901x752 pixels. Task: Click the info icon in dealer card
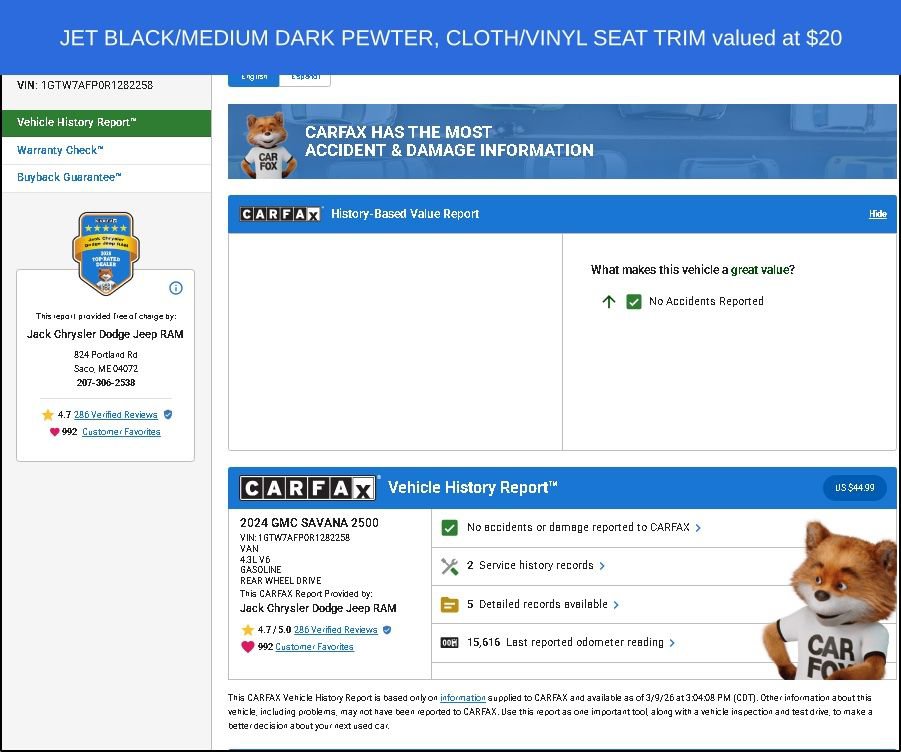pyautogui.click(x=176, y=288)
